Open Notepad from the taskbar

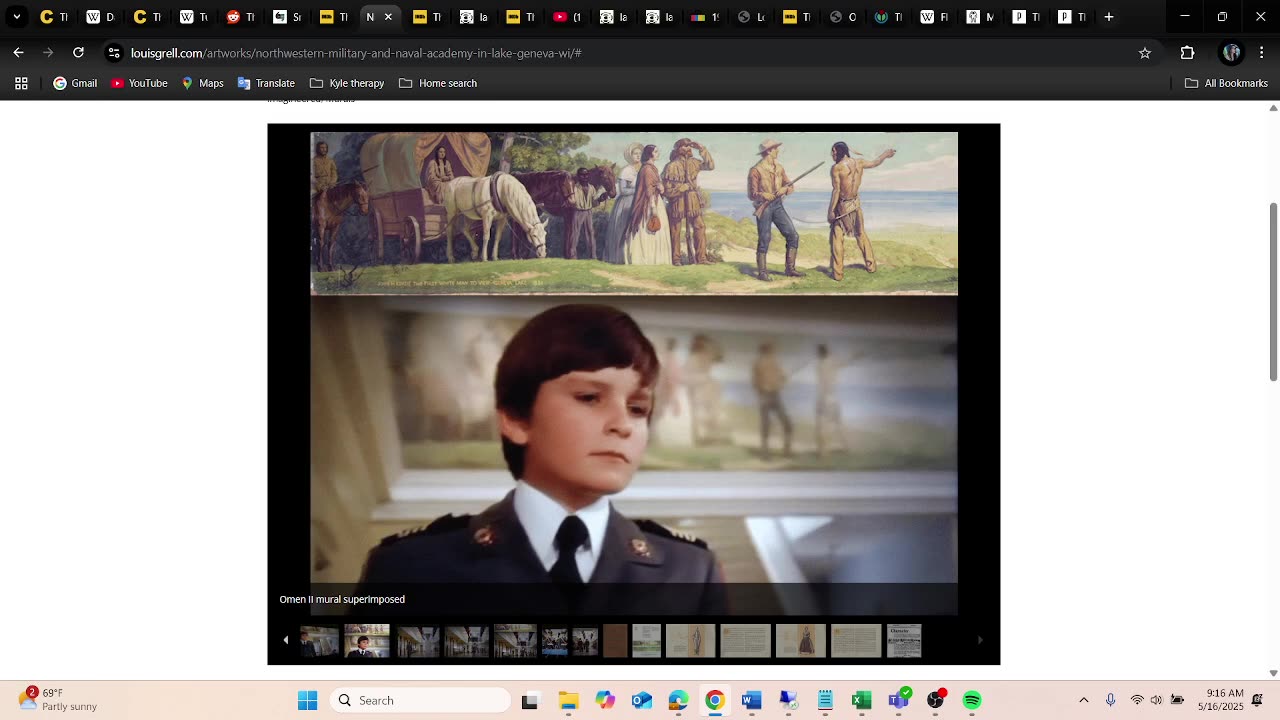pyautogui.click(x=825, y=700)
